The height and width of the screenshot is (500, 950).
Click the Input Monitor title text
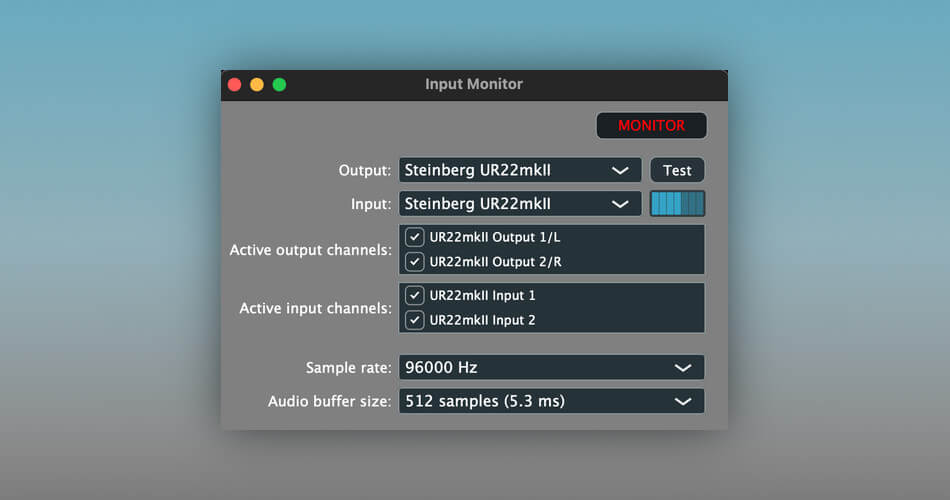tap(474, 84)
